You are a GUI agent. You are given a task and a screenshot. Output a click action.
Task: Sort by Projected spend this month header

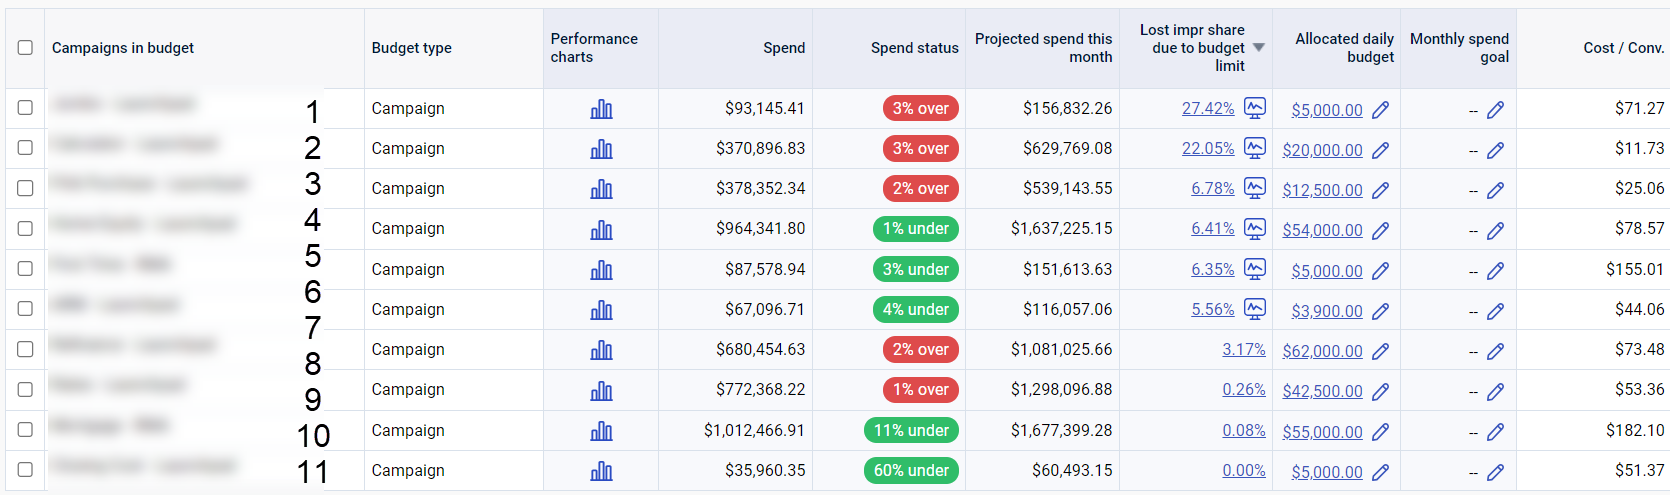1043,48
